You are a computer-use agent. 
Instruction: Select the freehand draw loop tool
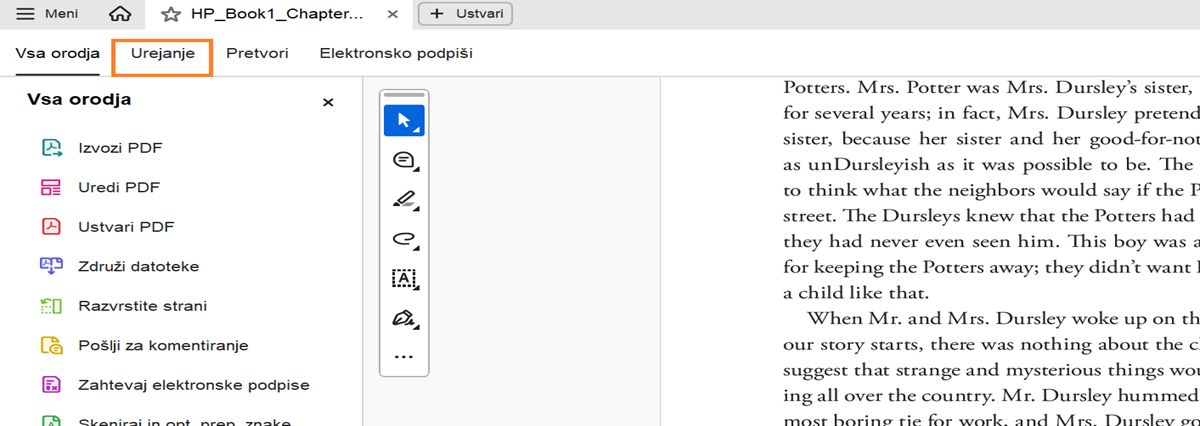tap(404, 238)
